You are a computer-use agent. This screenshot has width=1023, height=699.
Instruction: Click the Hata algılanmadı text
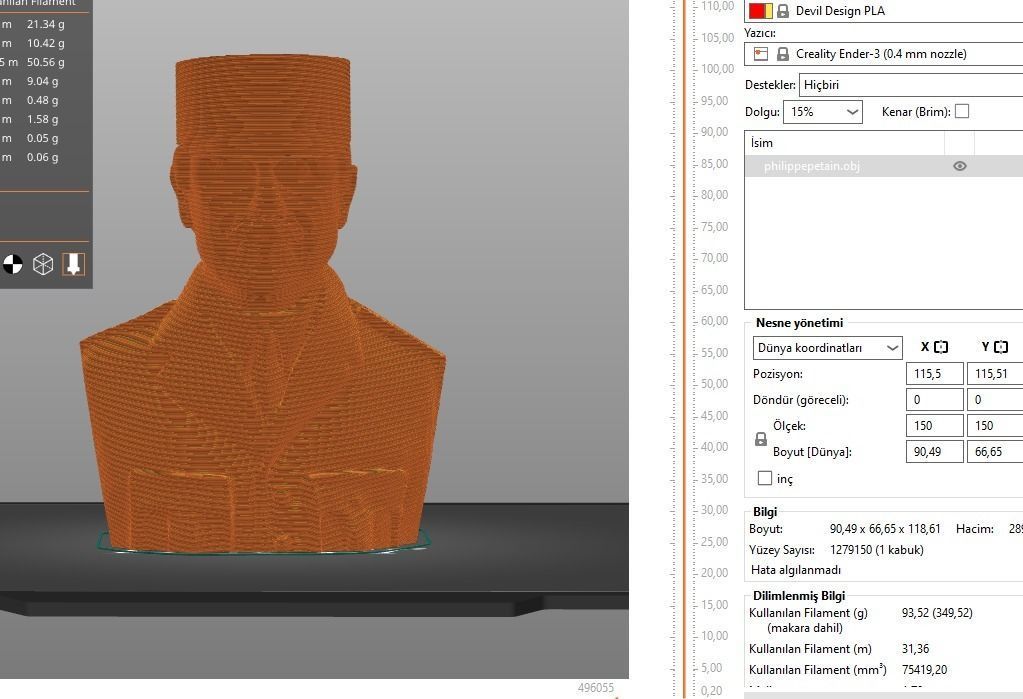coord(796,570)
